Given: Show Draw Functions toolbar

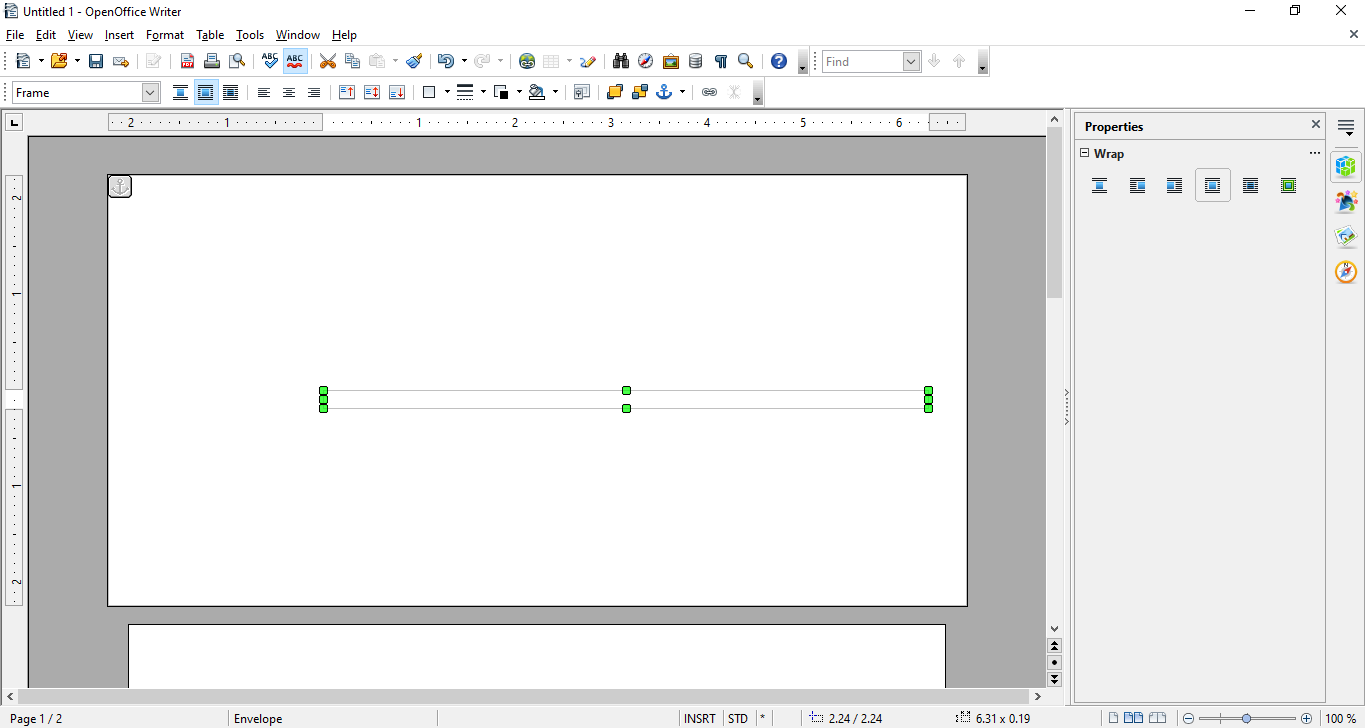Looking at the screenshot, I should [588, 61].
